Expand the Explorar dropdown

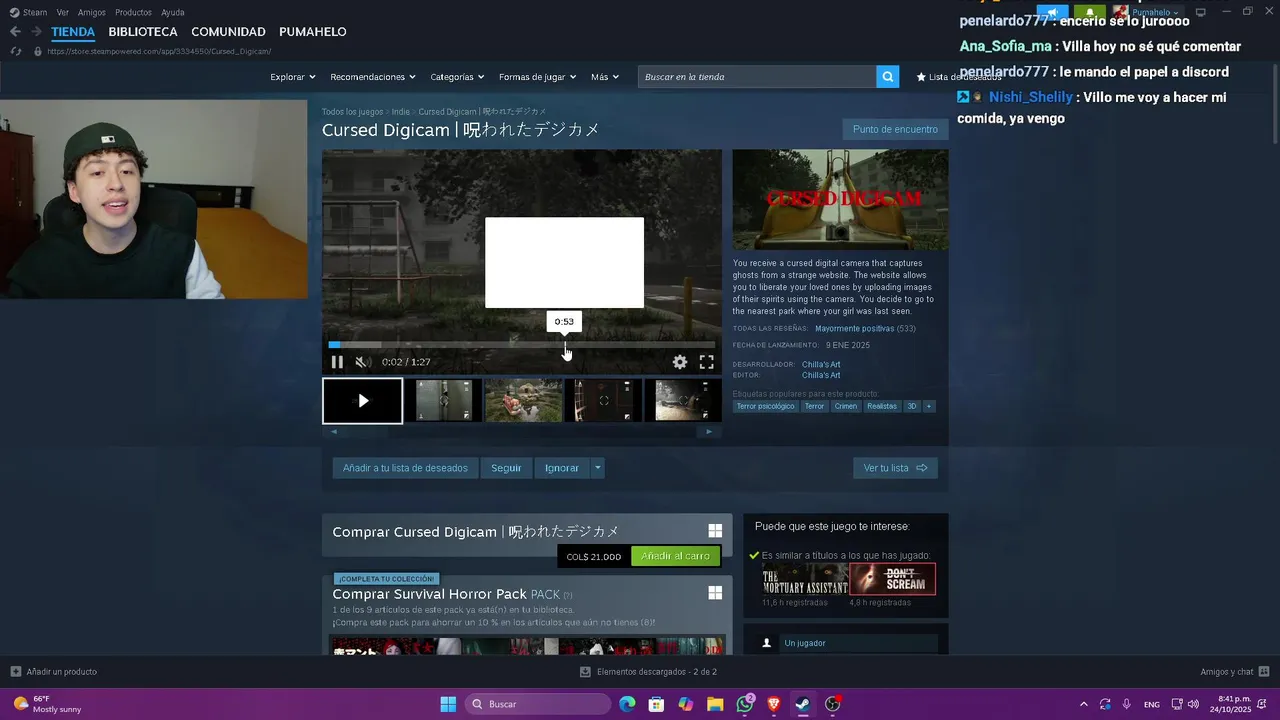click(292, 77)
